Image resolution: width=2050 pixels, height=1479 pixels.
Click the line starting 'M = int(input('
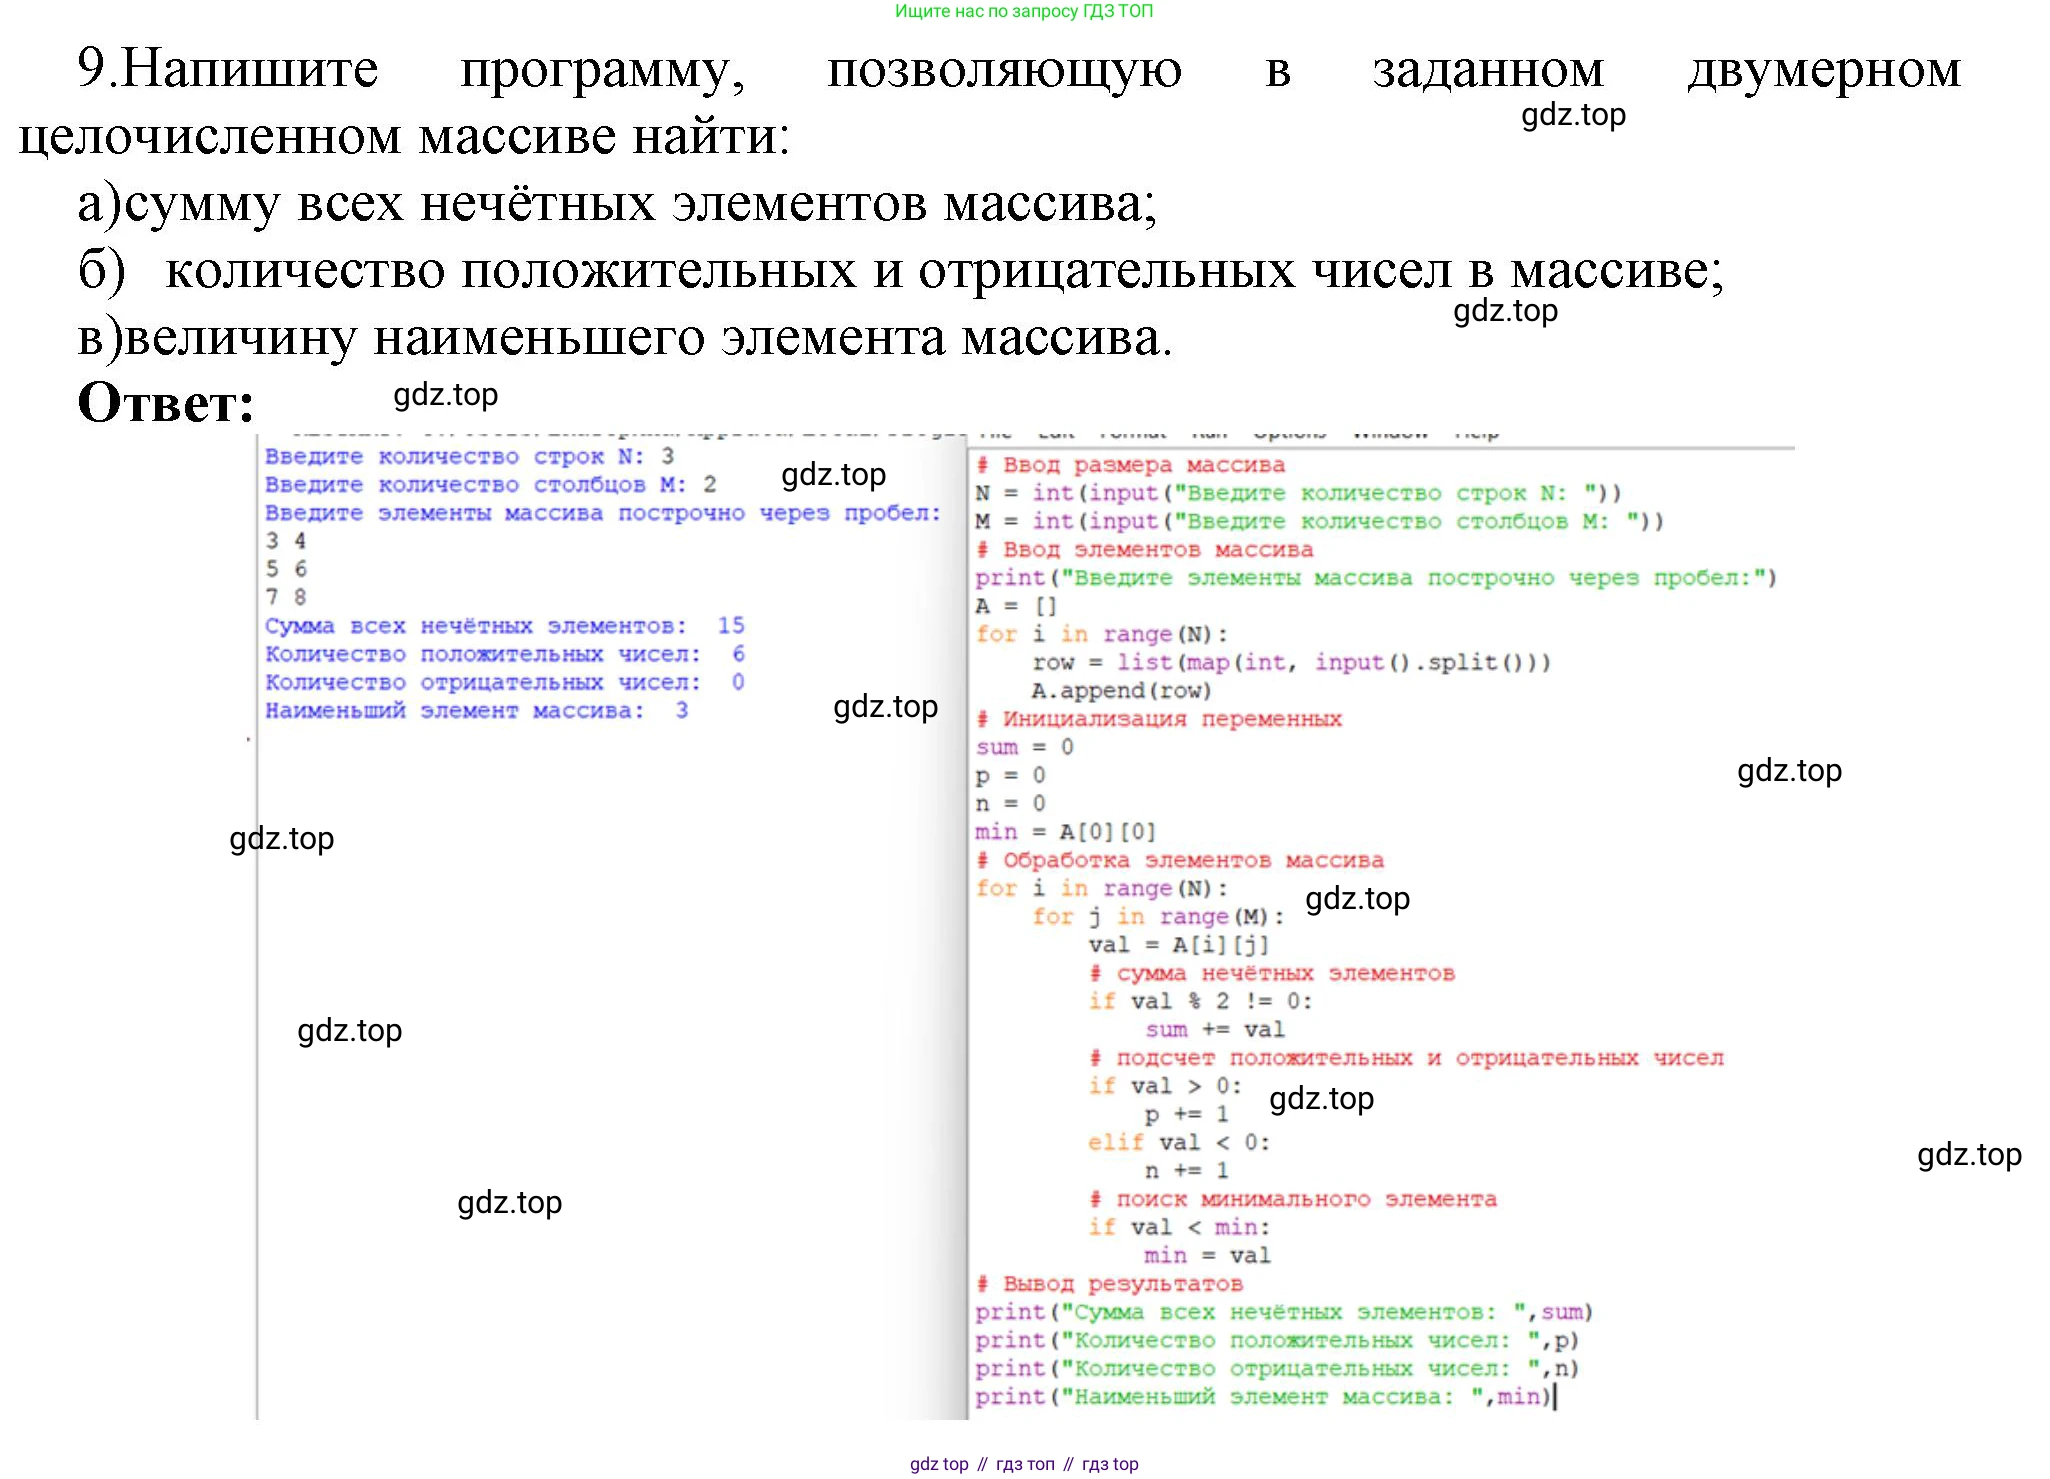click(1319, 521)
